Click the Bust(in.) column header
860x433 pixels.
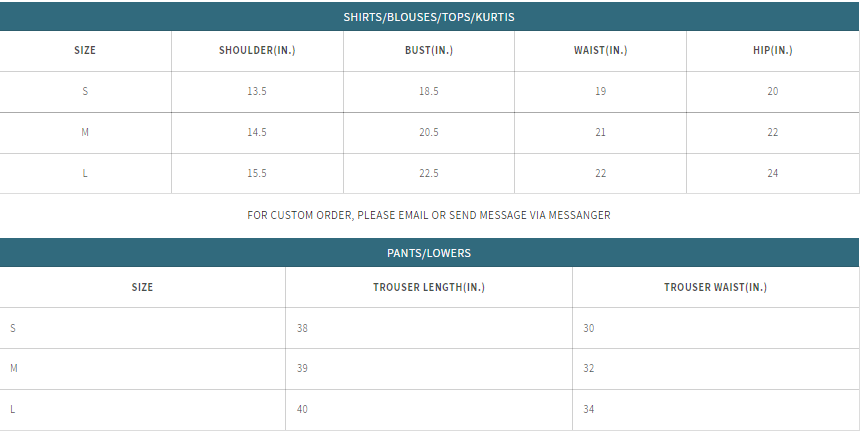click(429, 51)
